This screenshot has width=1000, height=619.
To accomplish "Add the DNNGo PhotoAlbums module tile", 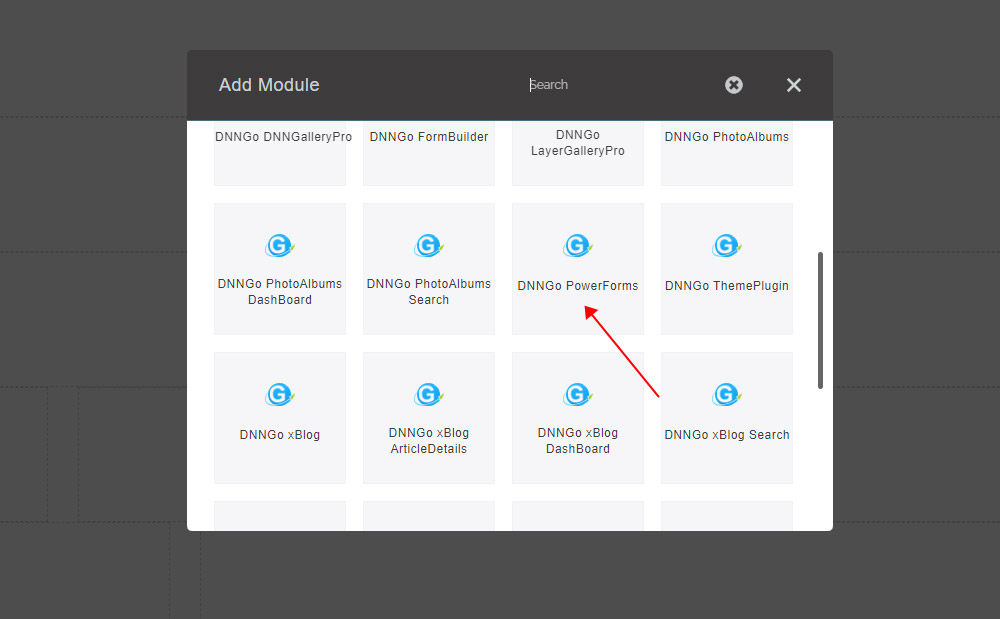I will (x=726, y=153).
